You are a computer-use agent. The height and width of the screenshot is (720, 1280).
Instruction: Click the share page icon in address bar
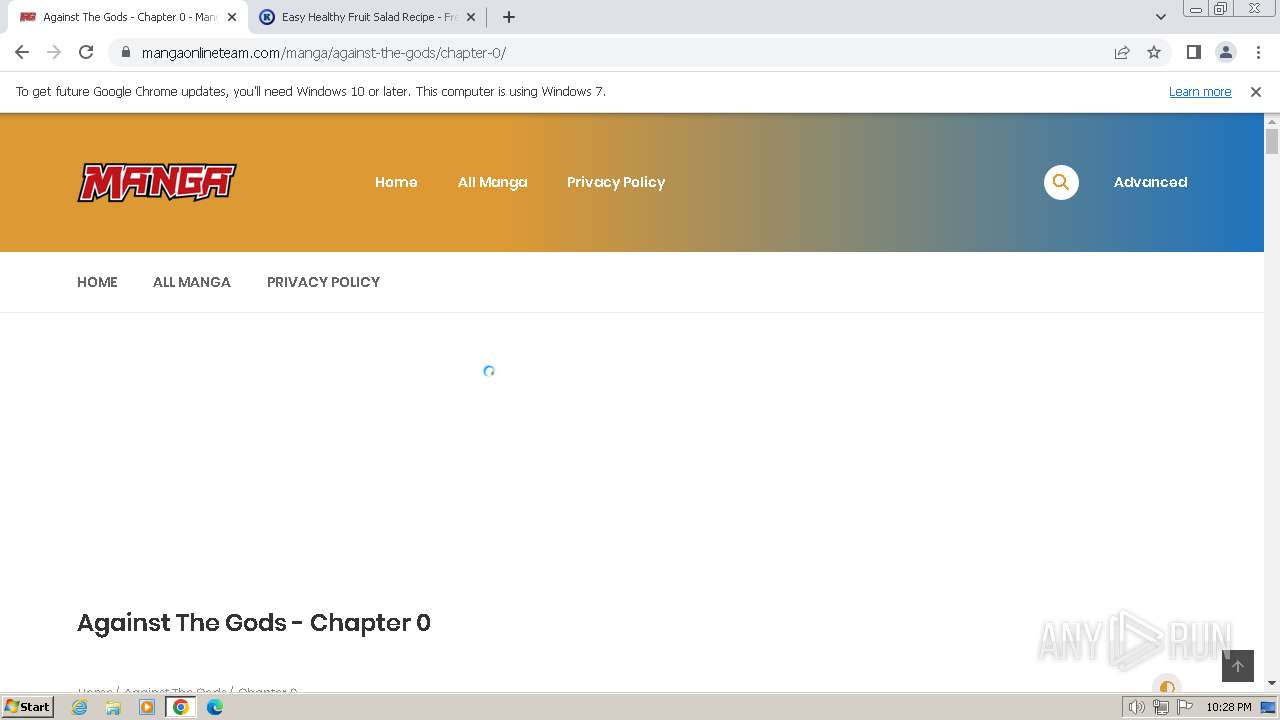pos(1122,52)
